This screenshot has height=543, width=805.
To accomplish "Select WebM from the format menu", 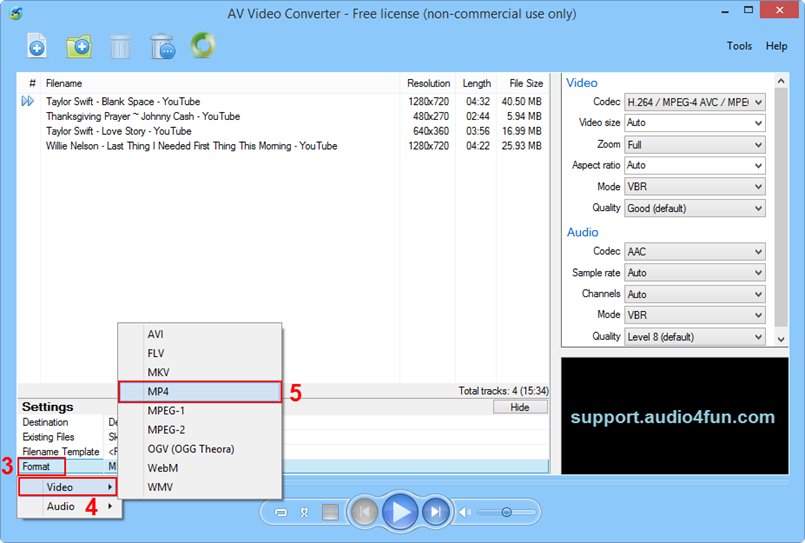I will (x=200, y=468).
